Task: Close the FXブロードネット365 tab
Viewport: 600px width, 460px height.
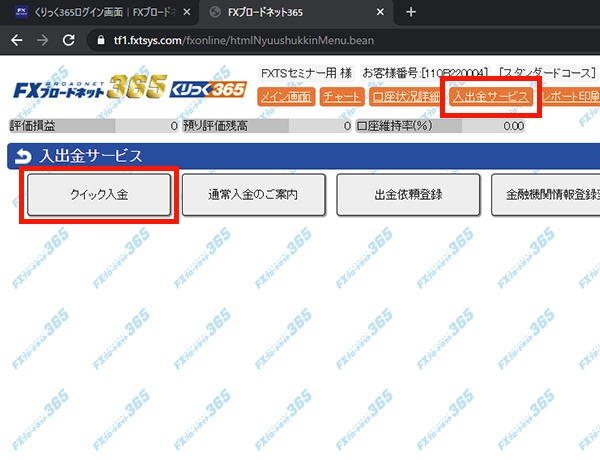Action: (x=379, y=12)
